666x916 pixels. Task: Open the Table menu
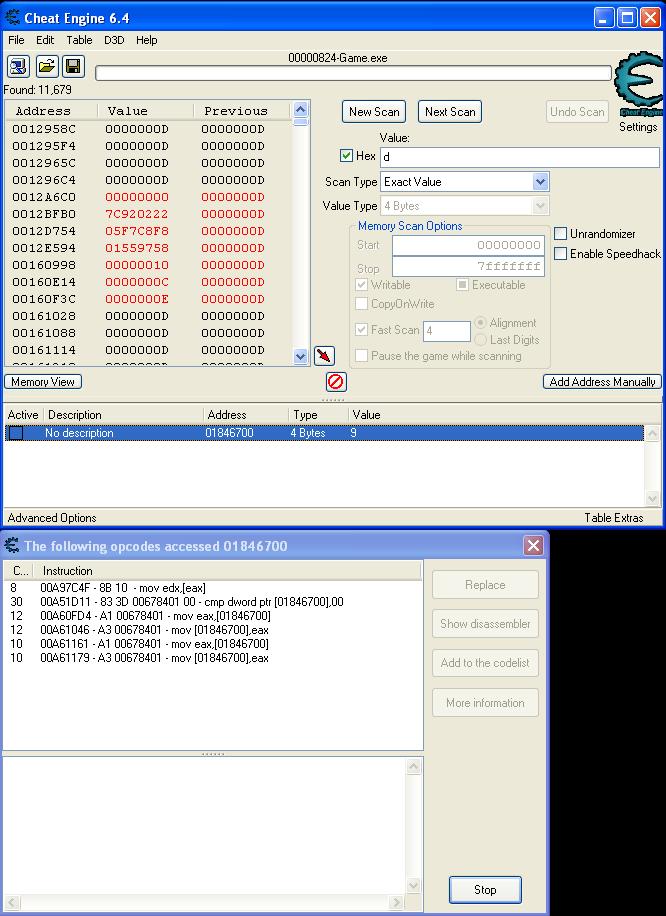[79, 40]
